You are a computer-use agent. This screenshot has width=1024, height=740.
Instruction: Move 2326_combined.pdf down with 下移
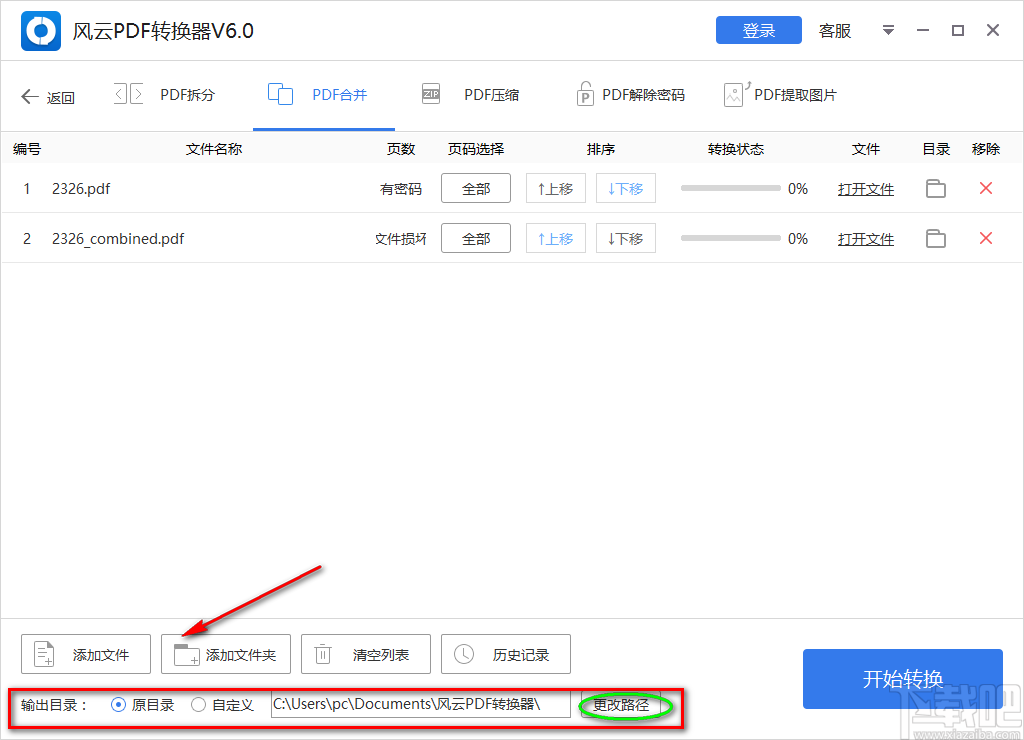click(x=626, y=238)
